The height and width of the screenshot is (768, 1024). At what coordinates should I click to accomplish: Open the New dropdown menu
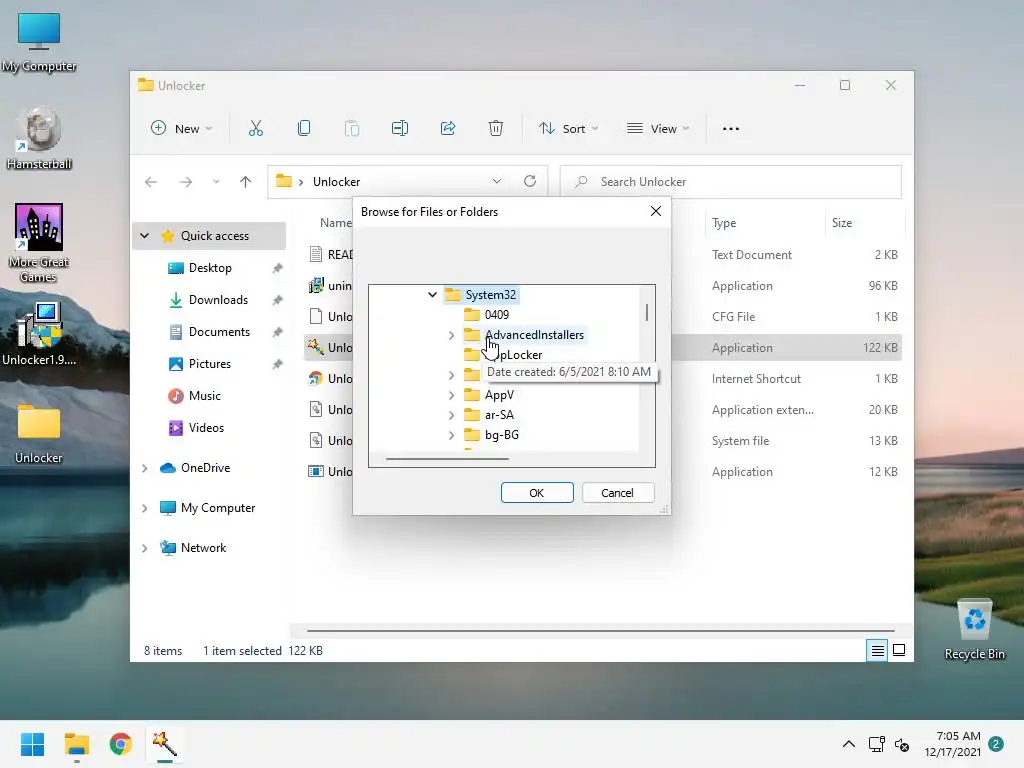pyautogui.click(x=182, y=129)
